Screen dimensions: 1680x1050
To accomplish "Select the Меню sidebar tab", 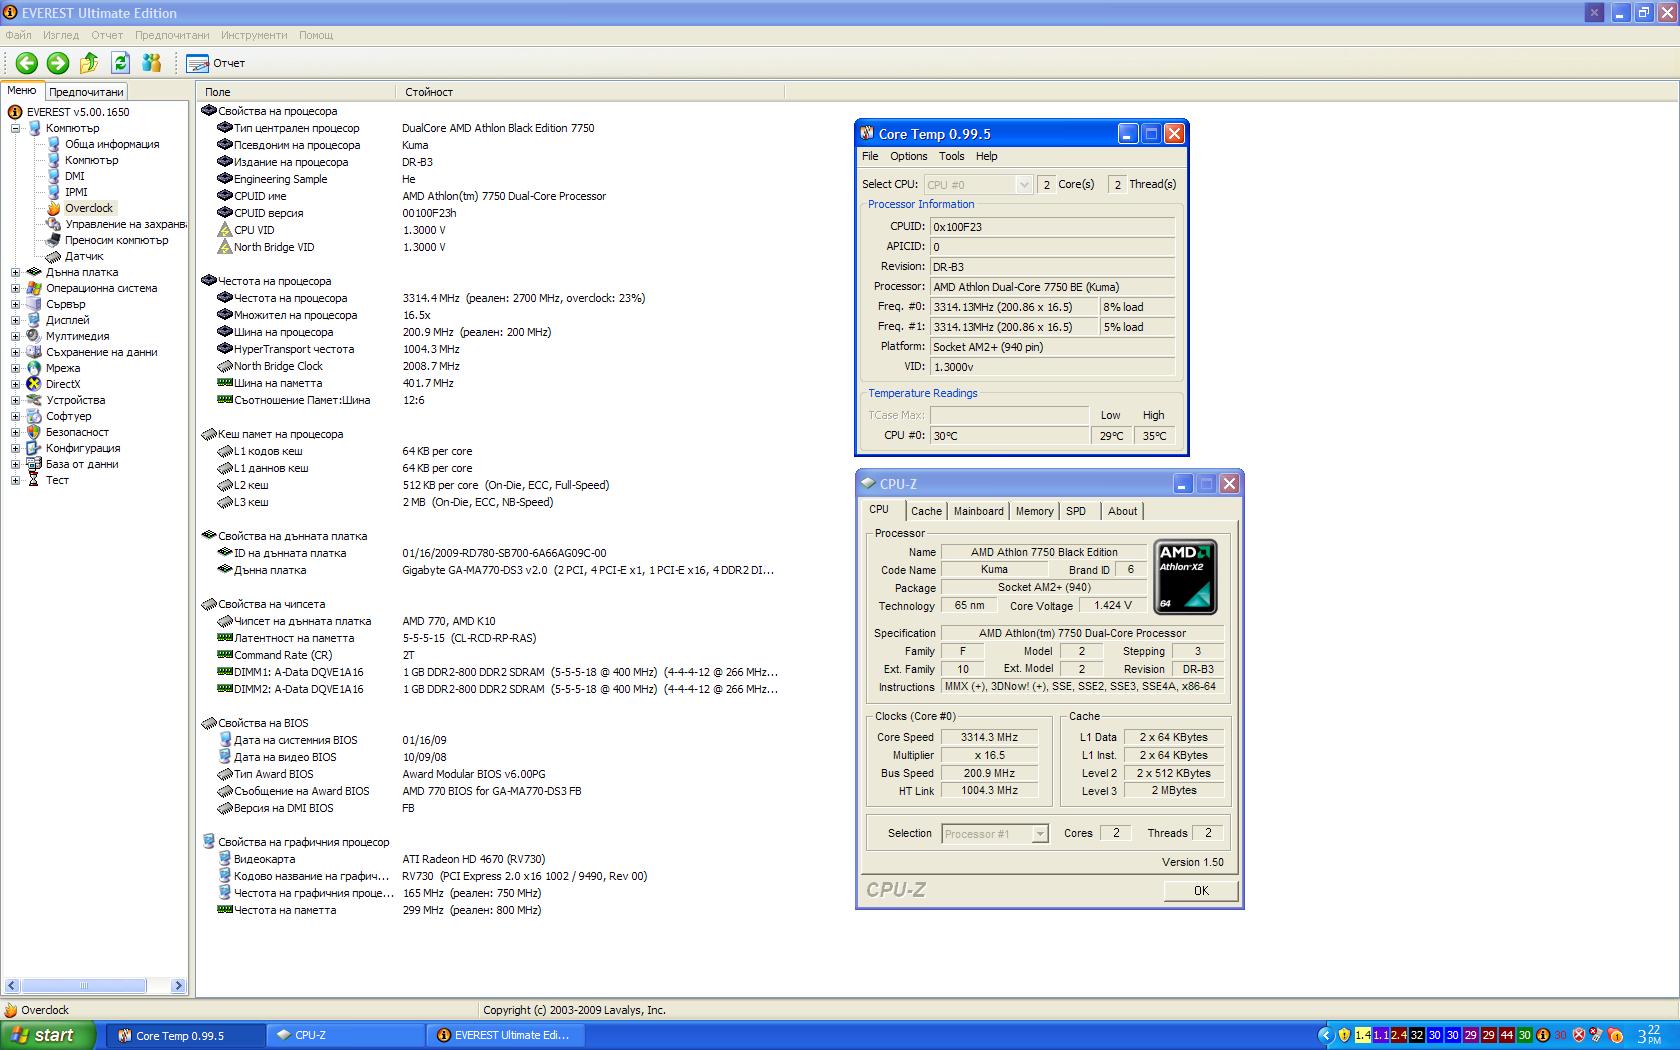I will pyautogui.click(x=22, y=90).
